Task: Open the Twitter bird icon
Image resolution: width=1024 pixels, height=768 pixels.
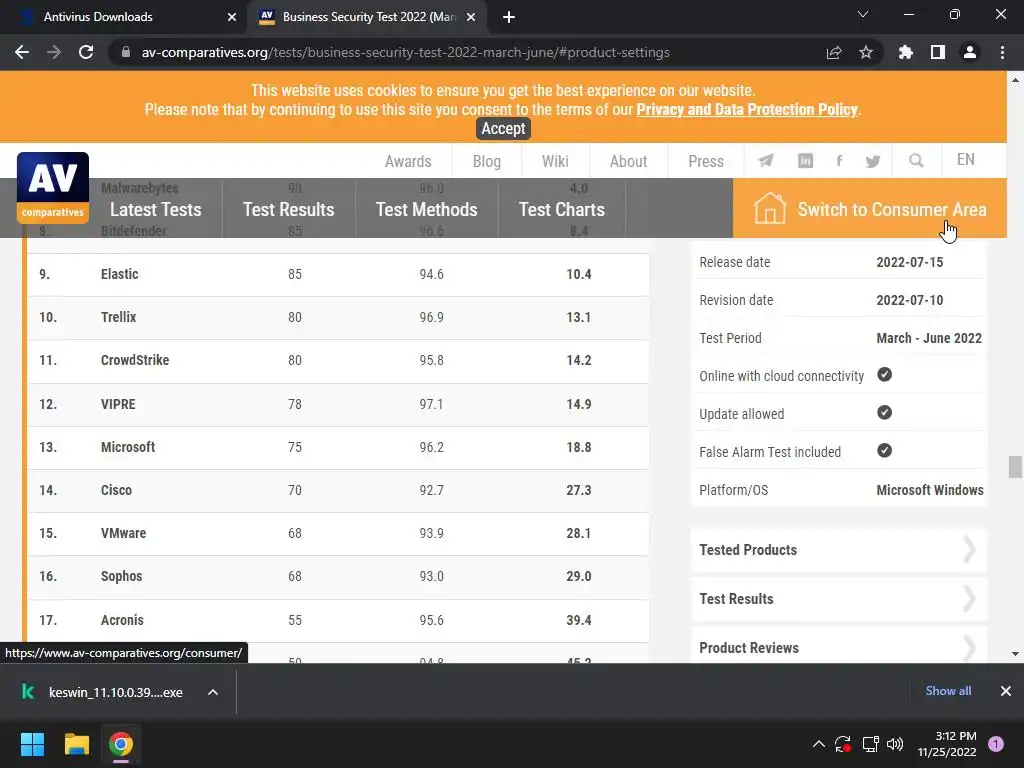Action: 872,161
